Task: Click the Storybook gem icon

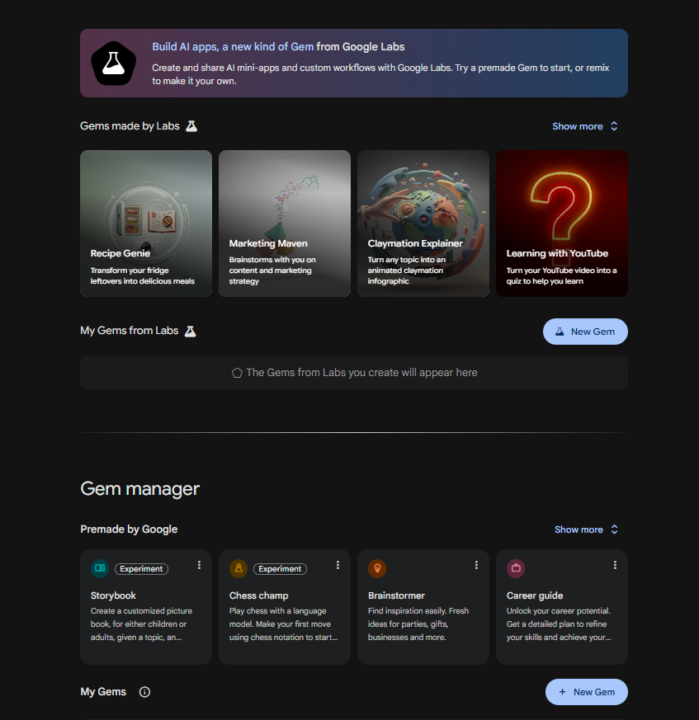Action: [99, 568]
